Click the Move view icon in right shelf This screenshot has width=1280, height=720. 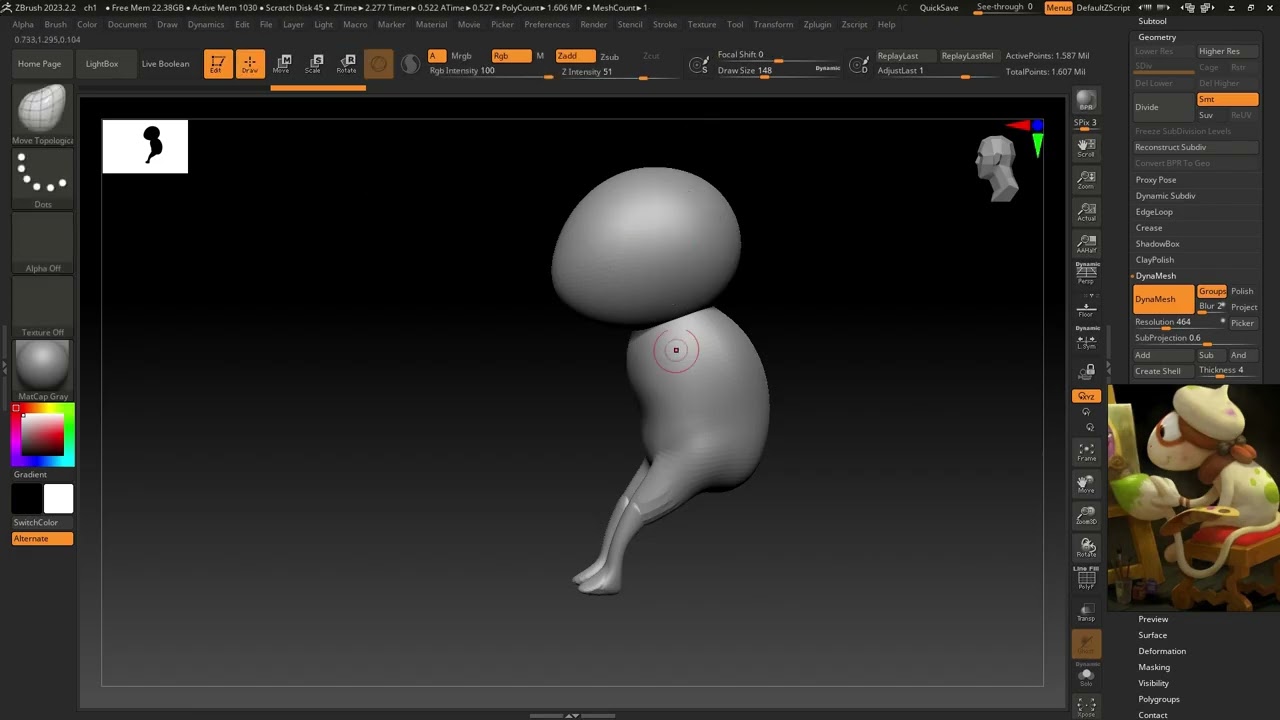[1086, 484]
